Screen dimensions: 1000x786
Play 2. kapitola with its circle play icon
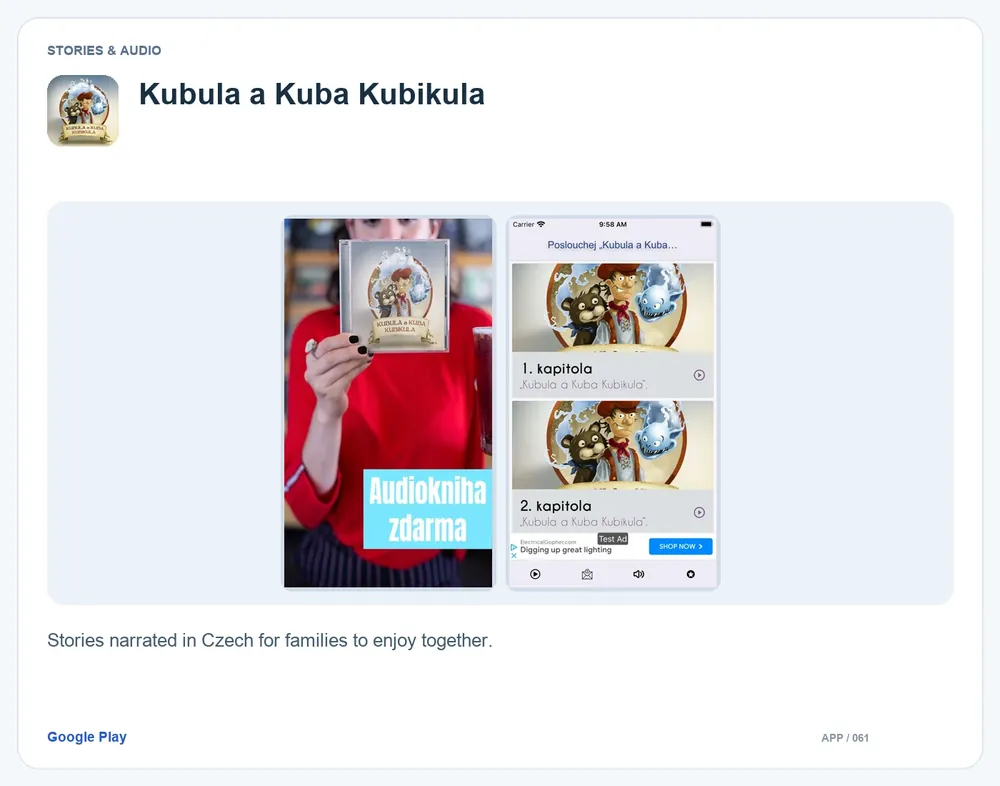click(699, 512)
